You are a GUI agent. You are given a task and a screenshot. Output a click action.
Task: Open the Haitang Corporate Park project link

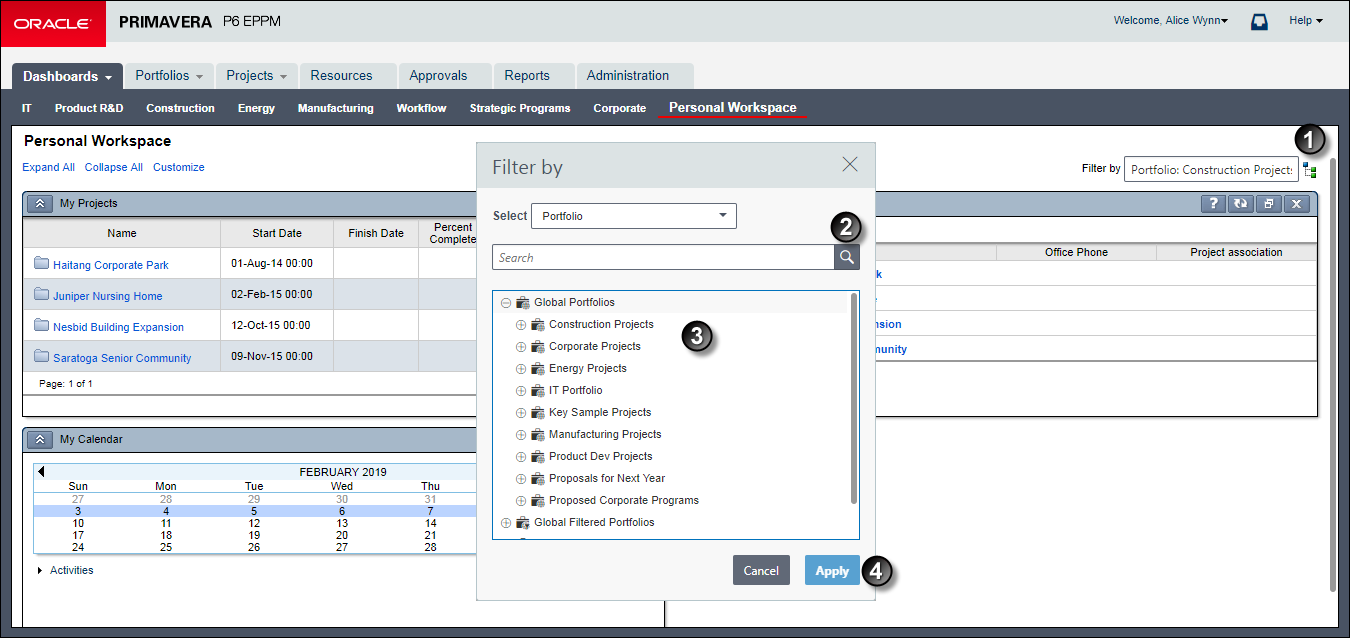[x=111, y=265]
